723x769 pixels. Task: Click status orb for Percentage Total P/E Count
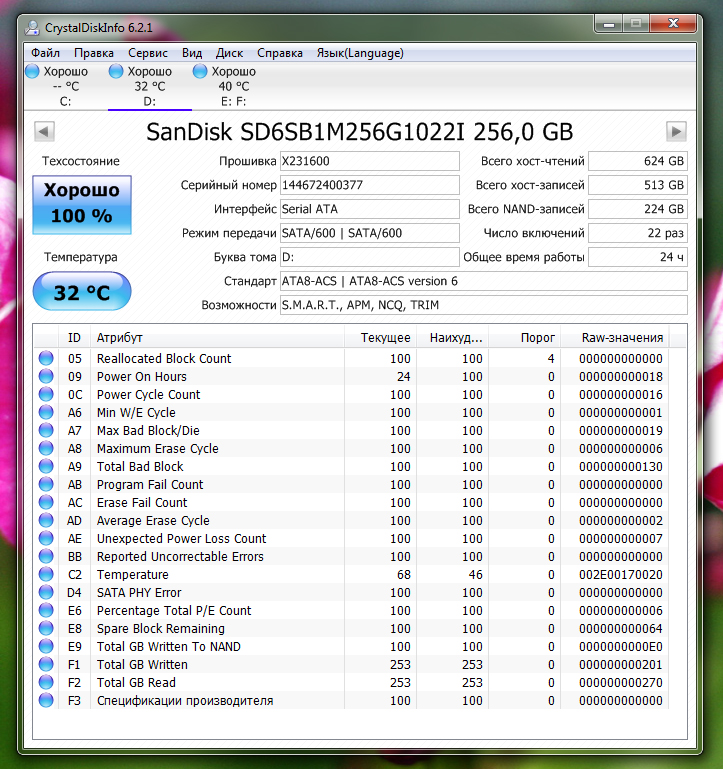(46, 610)
